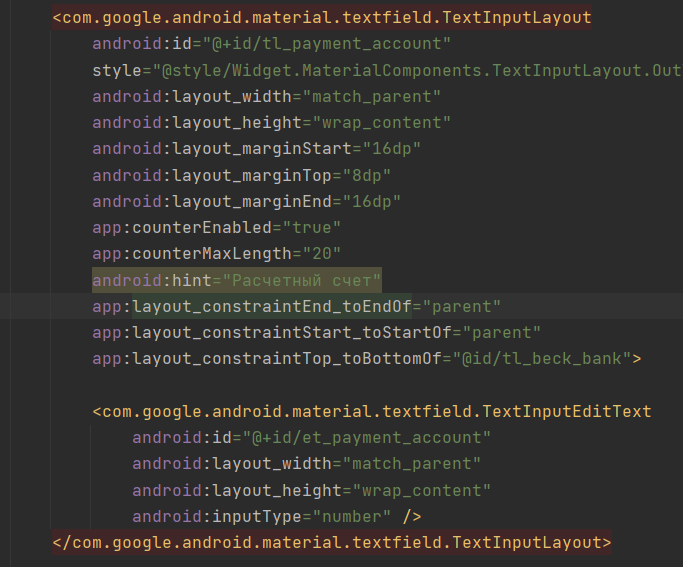Click the TextInputEditText layout_width line
This screenshot has width=683, height=567.
(x=307, y=464)
